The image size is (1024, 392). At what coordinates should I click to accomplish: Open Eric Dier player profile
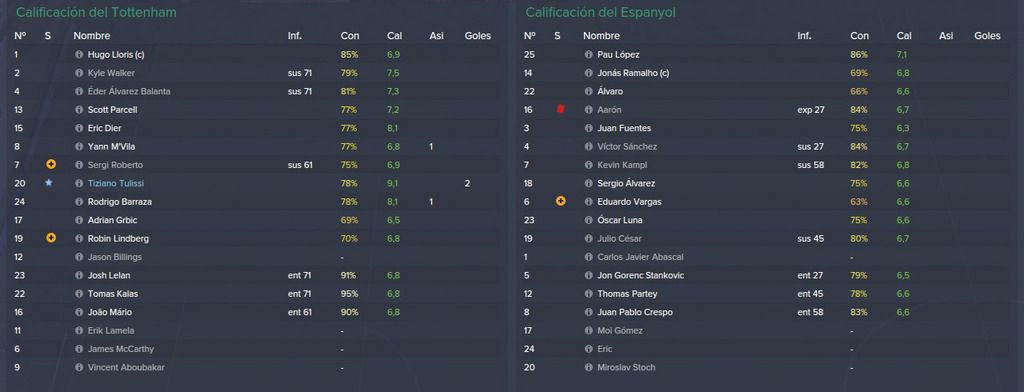pyautogui.click(x=104, y=128)
